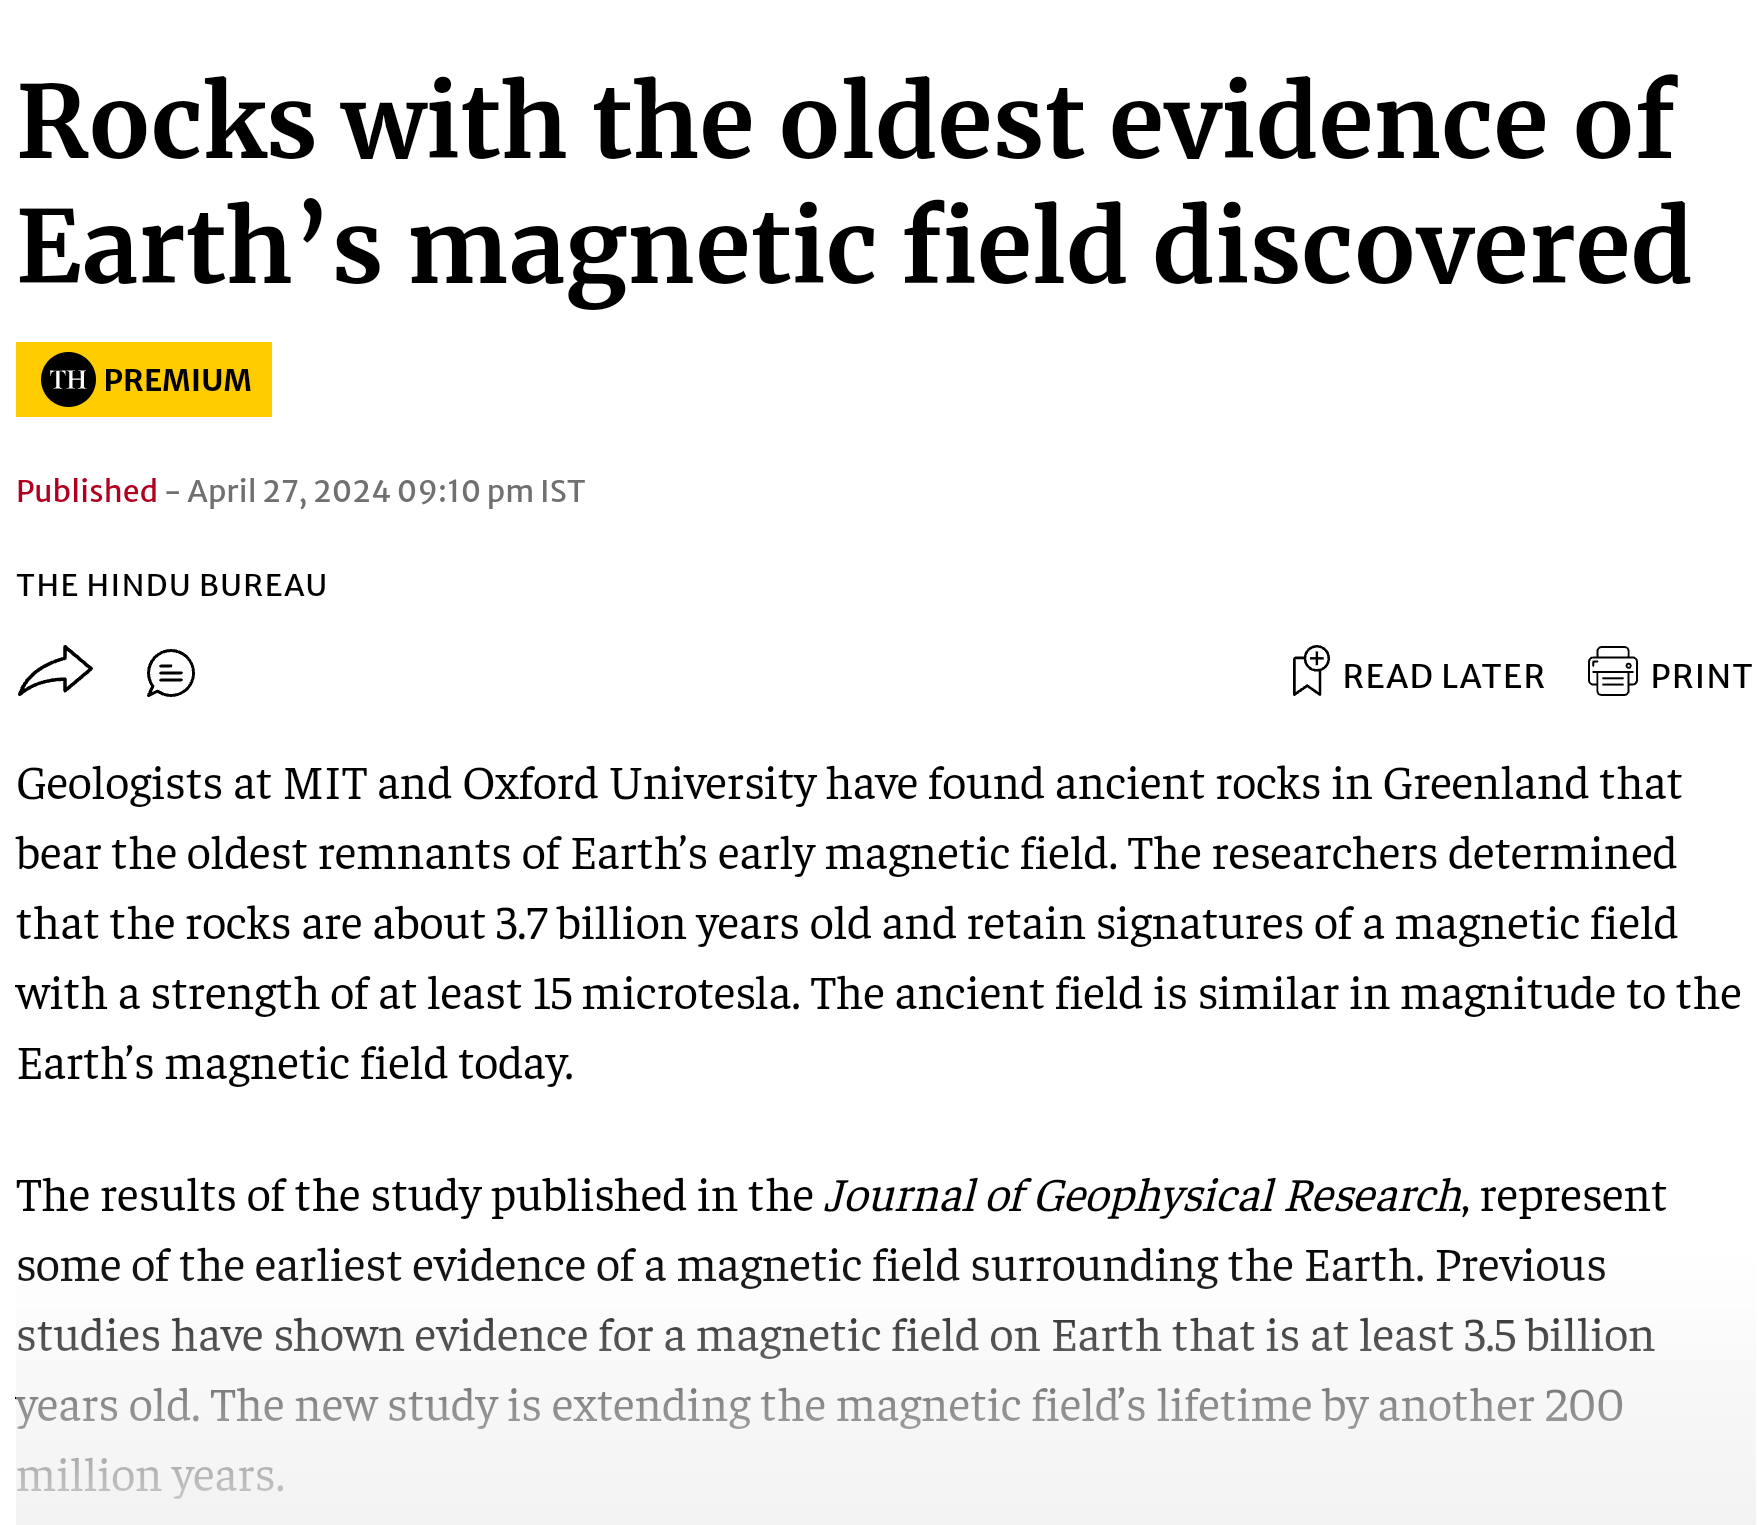Viewport: 1759px width, 1525px height.
Task: Click the faded text 'million years.'
Action: [x=150, y=1476]
